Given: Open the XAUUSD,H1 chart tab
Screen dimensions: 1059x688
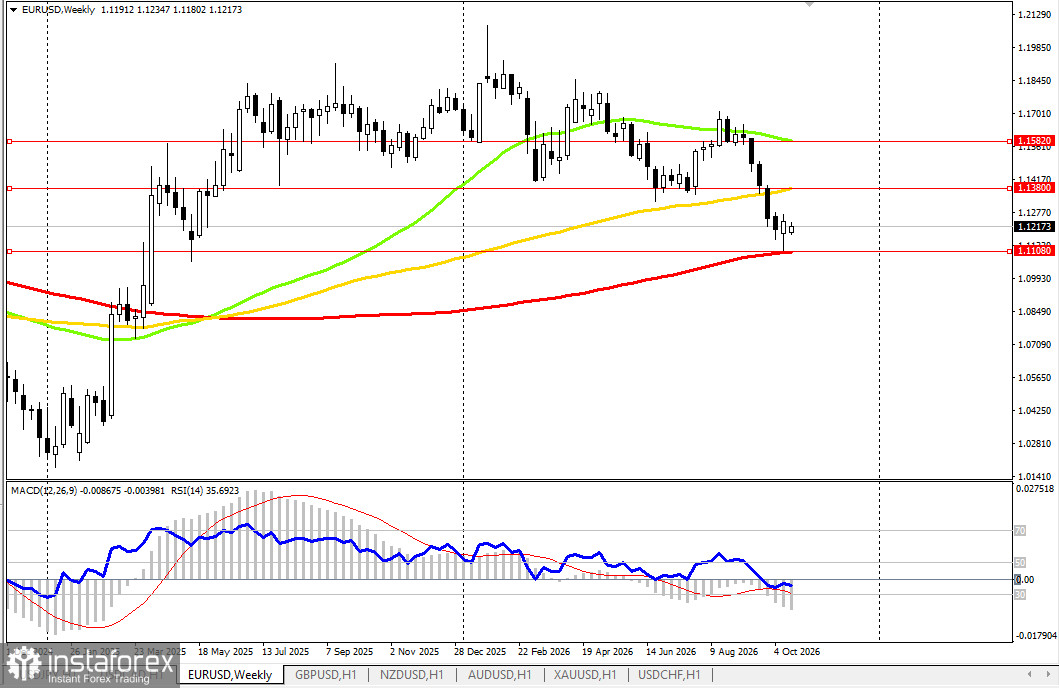Looking at the screenshot, I should (585, 674).
